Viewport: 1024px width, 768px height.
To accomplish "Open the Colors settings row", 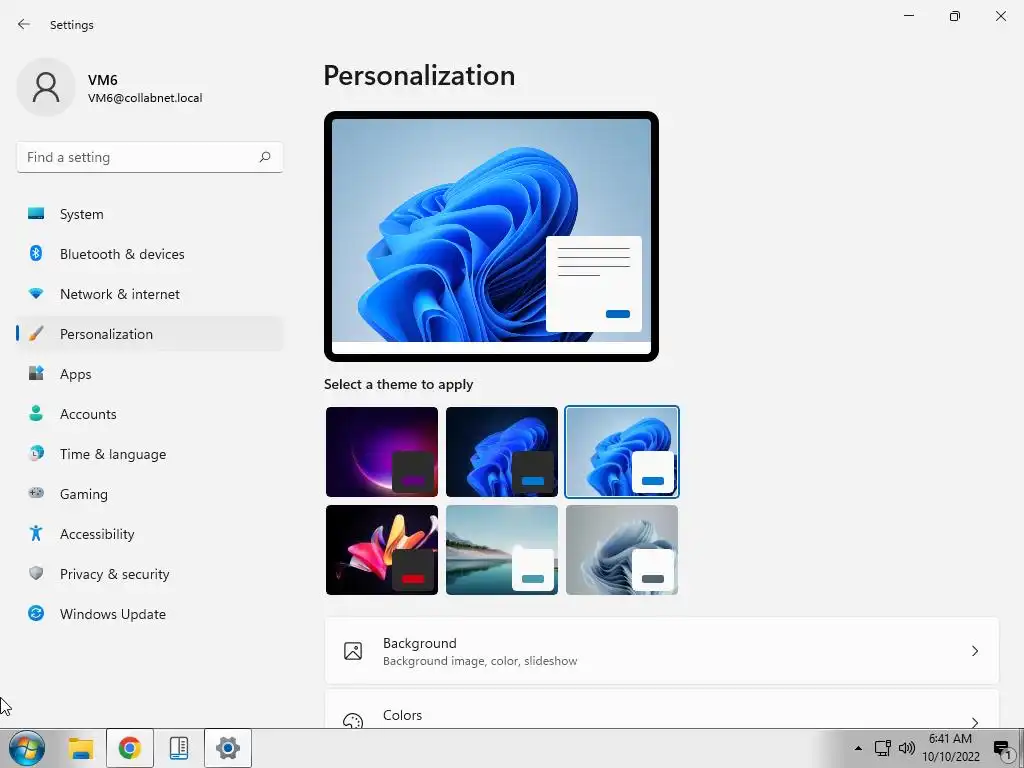I will pos(662,709).
